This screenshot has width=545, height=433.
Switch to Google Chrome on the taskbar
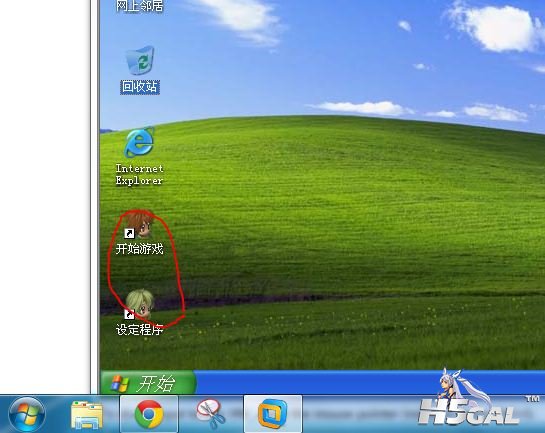[x=149, y=414]
